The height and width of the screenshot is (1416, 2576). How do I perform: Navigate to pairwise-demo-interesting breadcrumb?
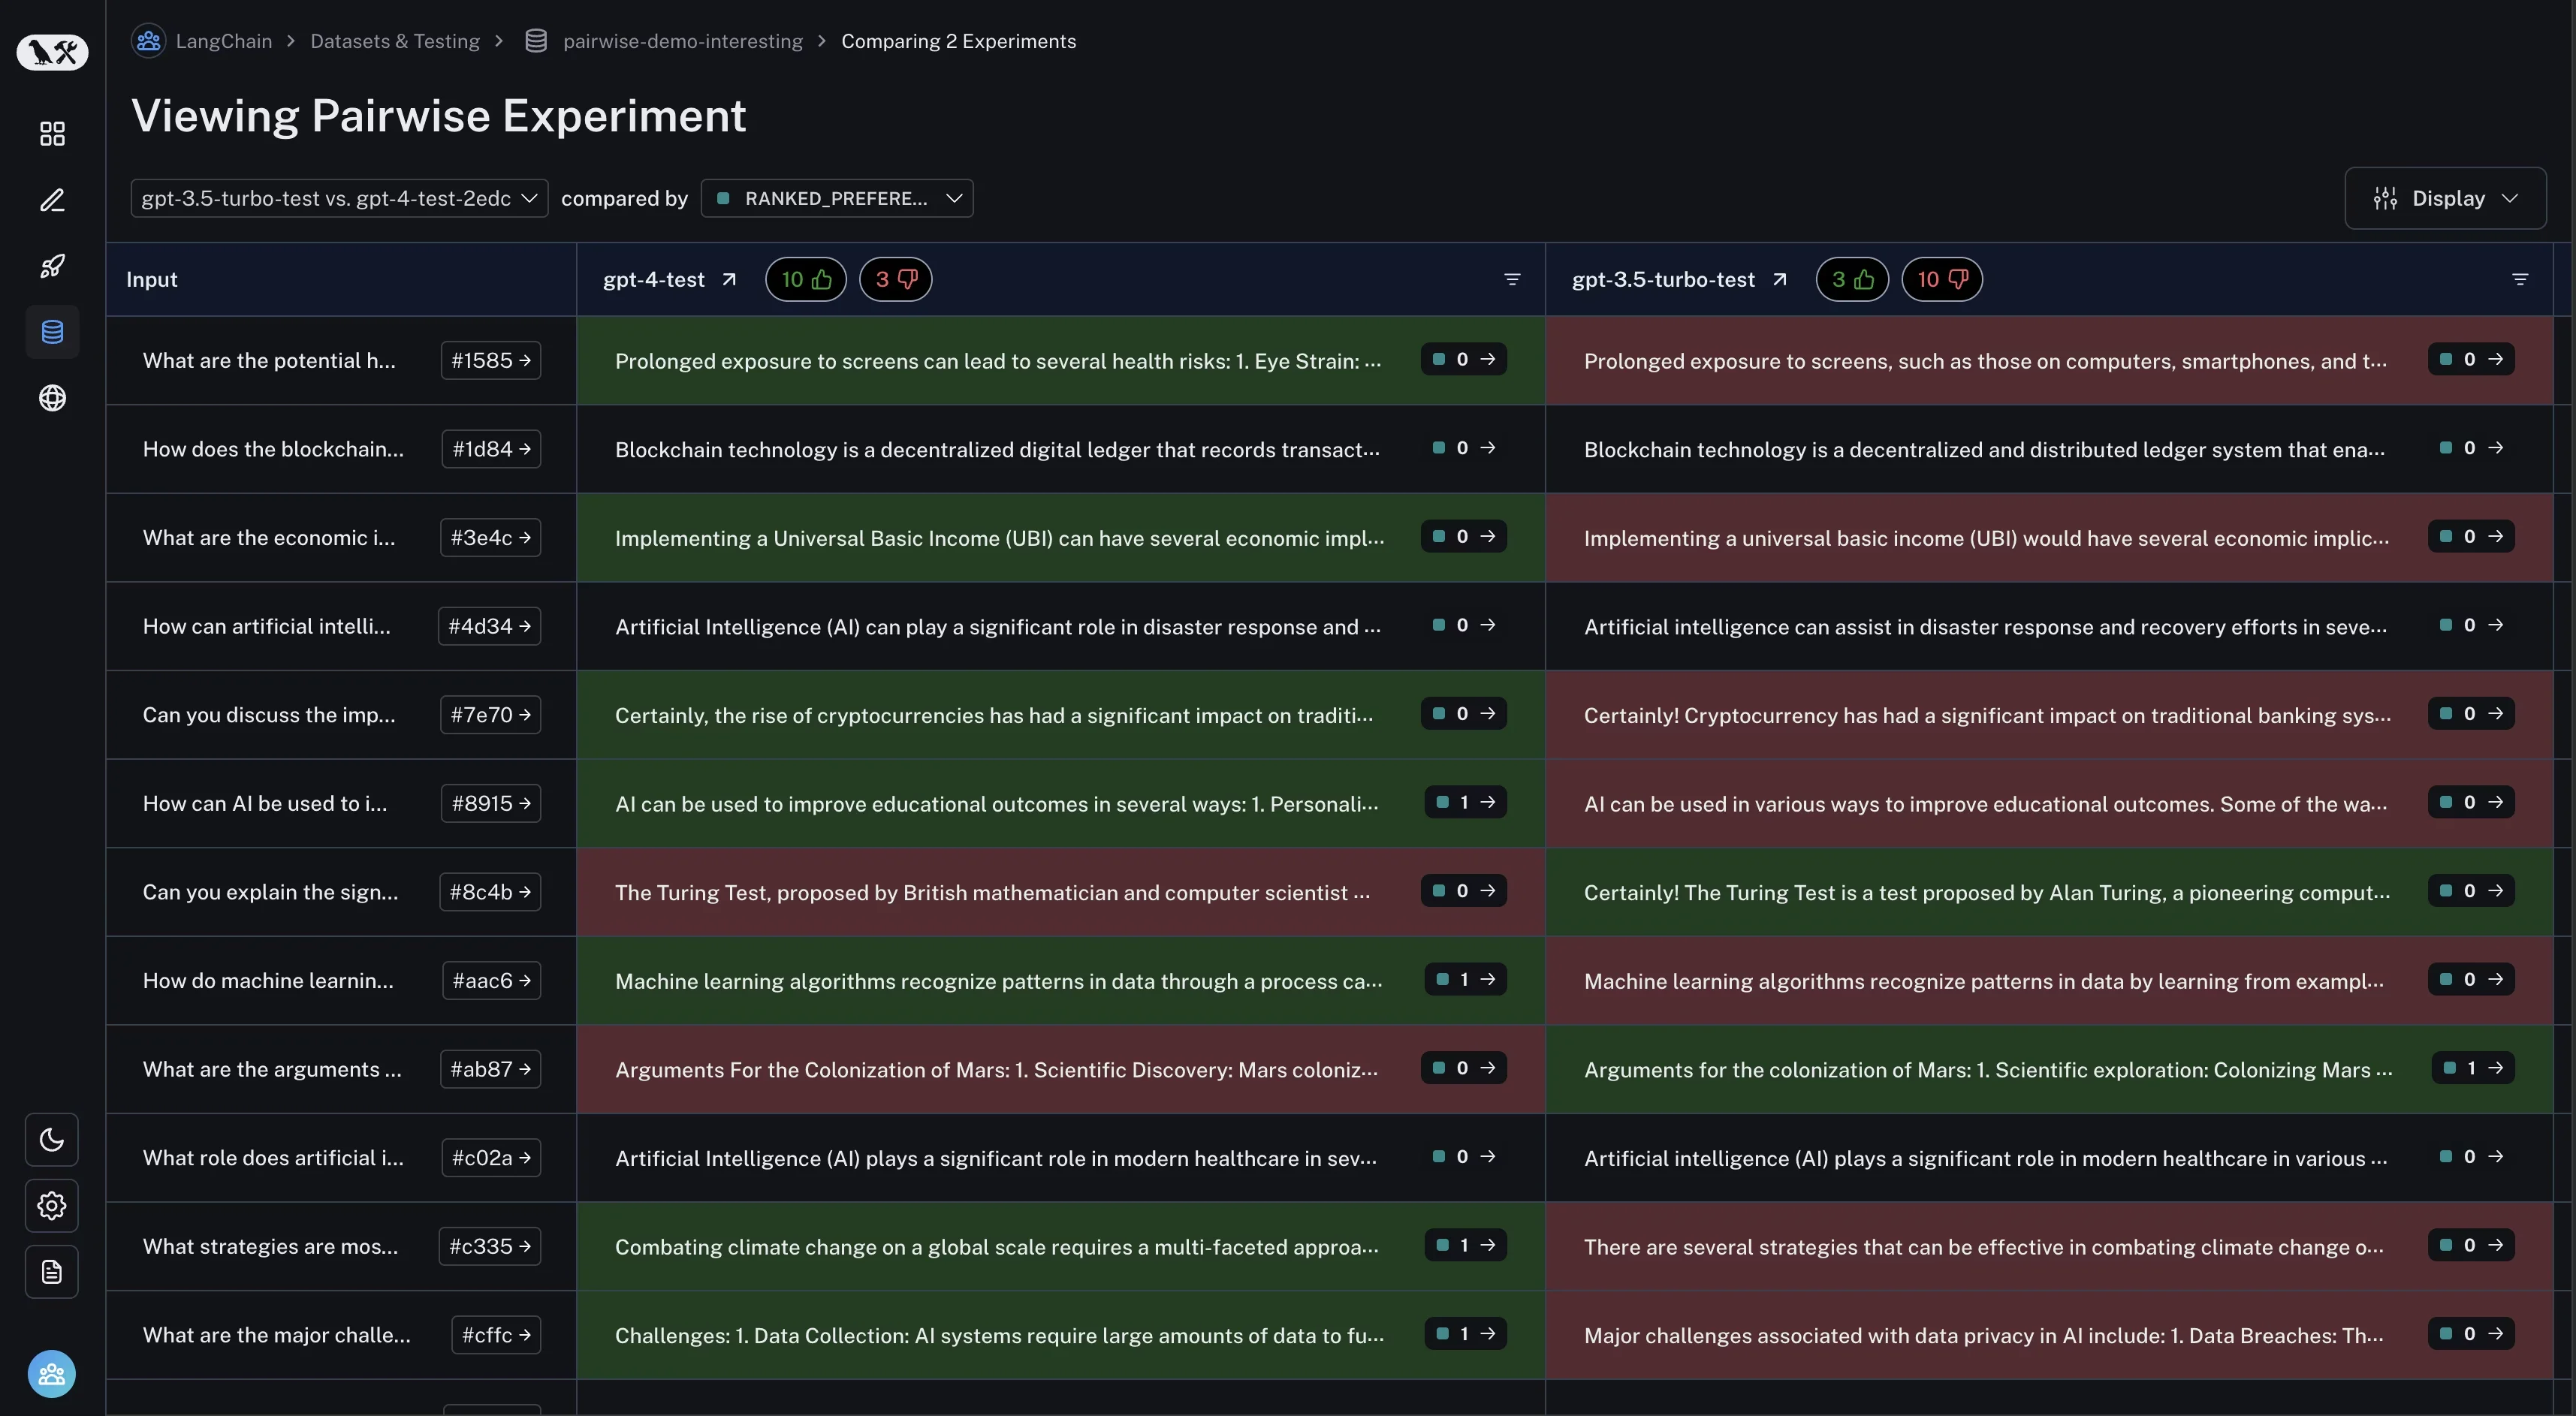coord(682,41)
